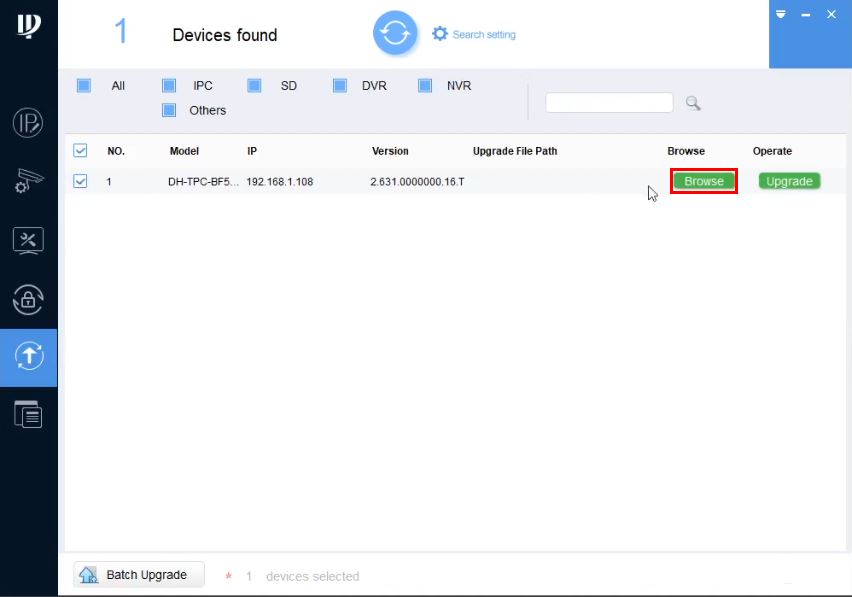Image resolution: width=852 pixels, height=597 pixels.
Task: Toggle the All device filter checkbox
Action: click(x=84, y=85)
